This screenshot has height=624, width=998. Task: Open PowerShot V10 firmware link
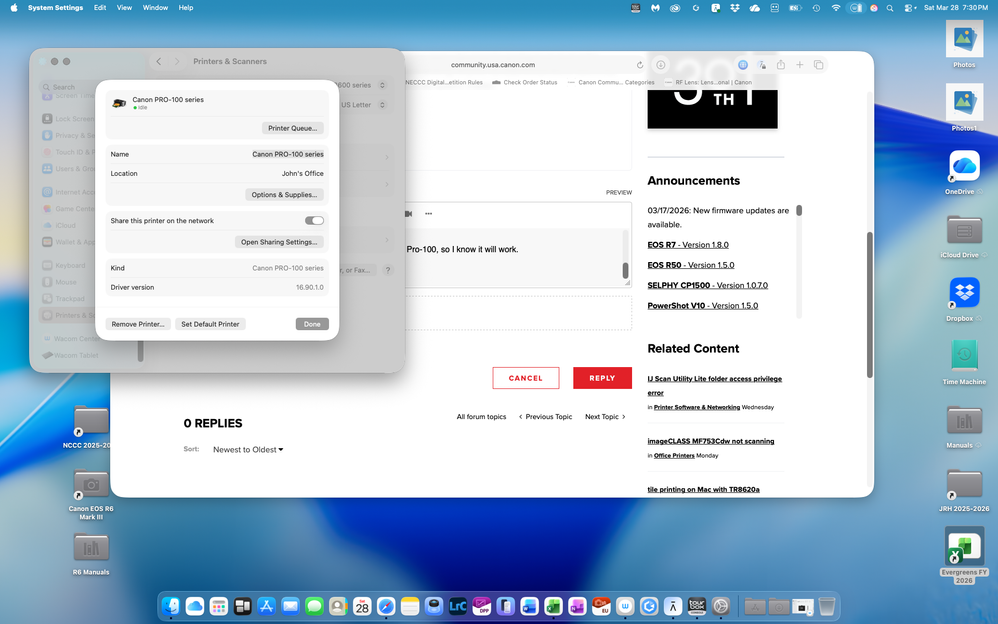(703, 306)
